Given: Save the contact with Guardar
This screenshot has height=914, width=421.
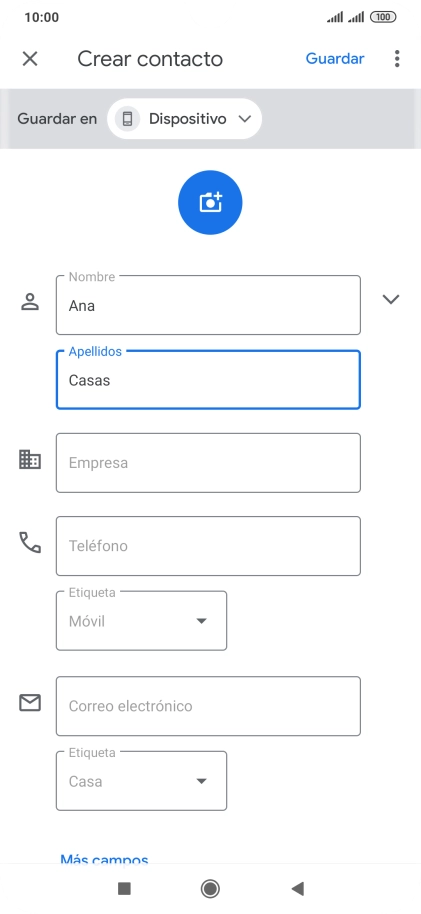Looking at the screenshot, I should tap(335, 59).
